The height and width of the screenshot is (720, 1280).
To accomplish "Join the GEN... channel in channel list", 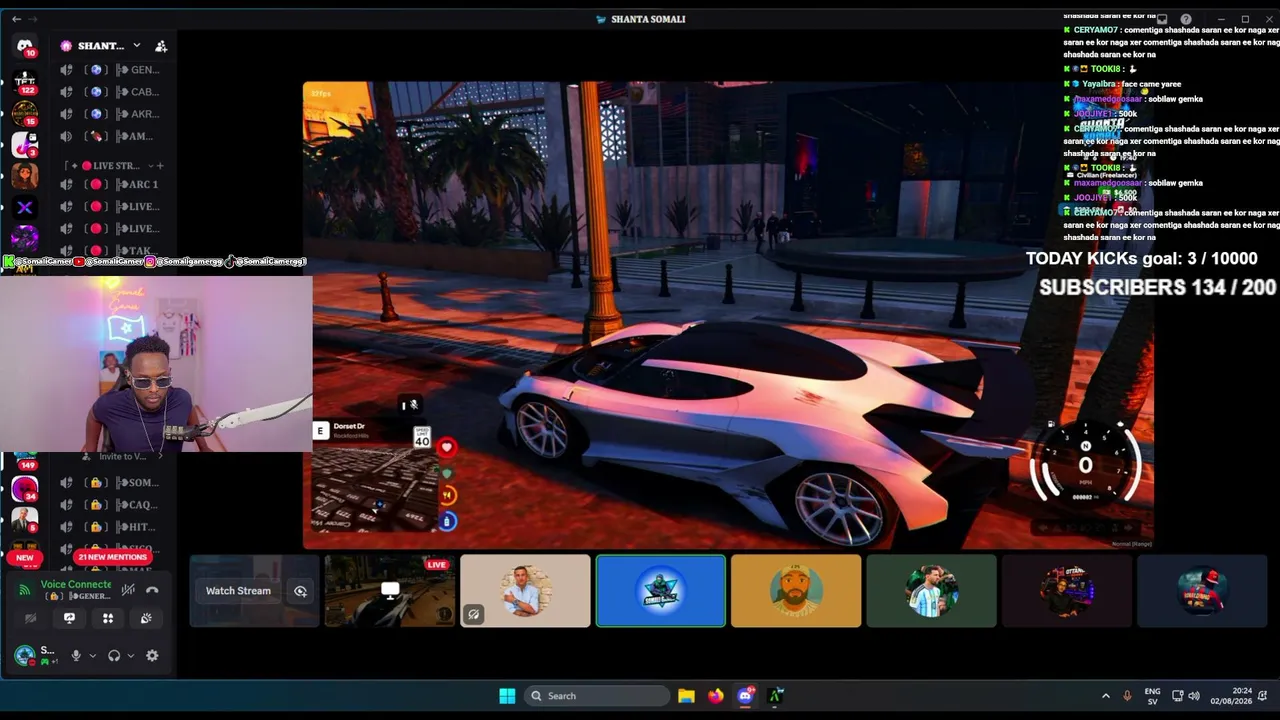I will click(110, 70).
